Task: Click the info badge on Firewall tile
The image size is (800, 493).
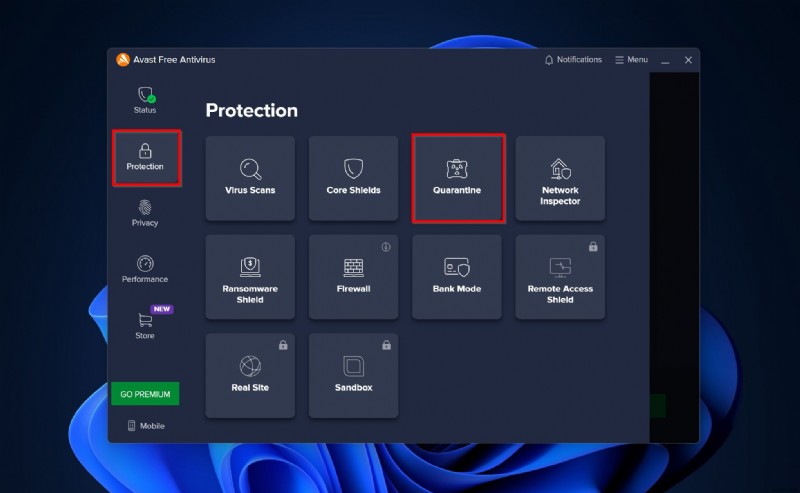Action: tap(386, 247)
